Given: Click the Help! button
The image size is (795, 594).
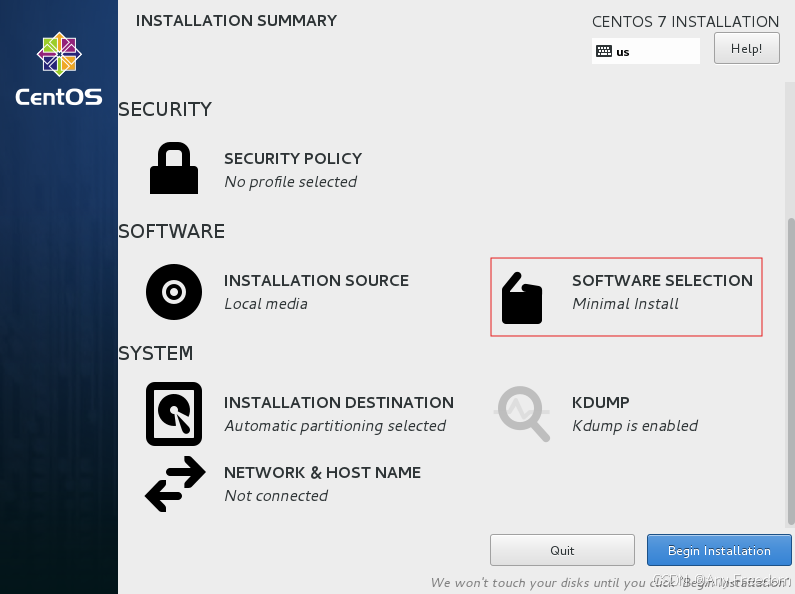Looking at the screenshot, I should (x=746, y=49).
